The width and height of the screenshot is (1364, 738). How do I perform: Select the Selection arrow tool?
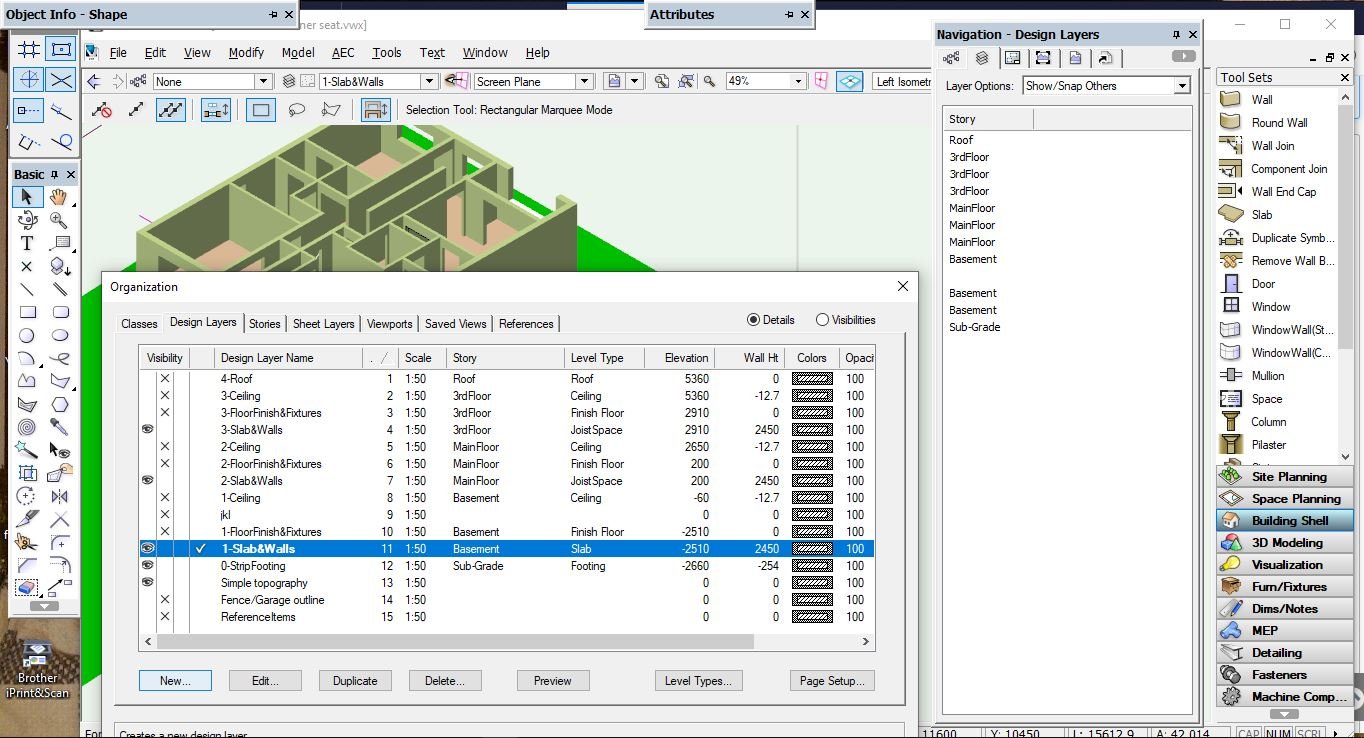(x=27, y=197)
